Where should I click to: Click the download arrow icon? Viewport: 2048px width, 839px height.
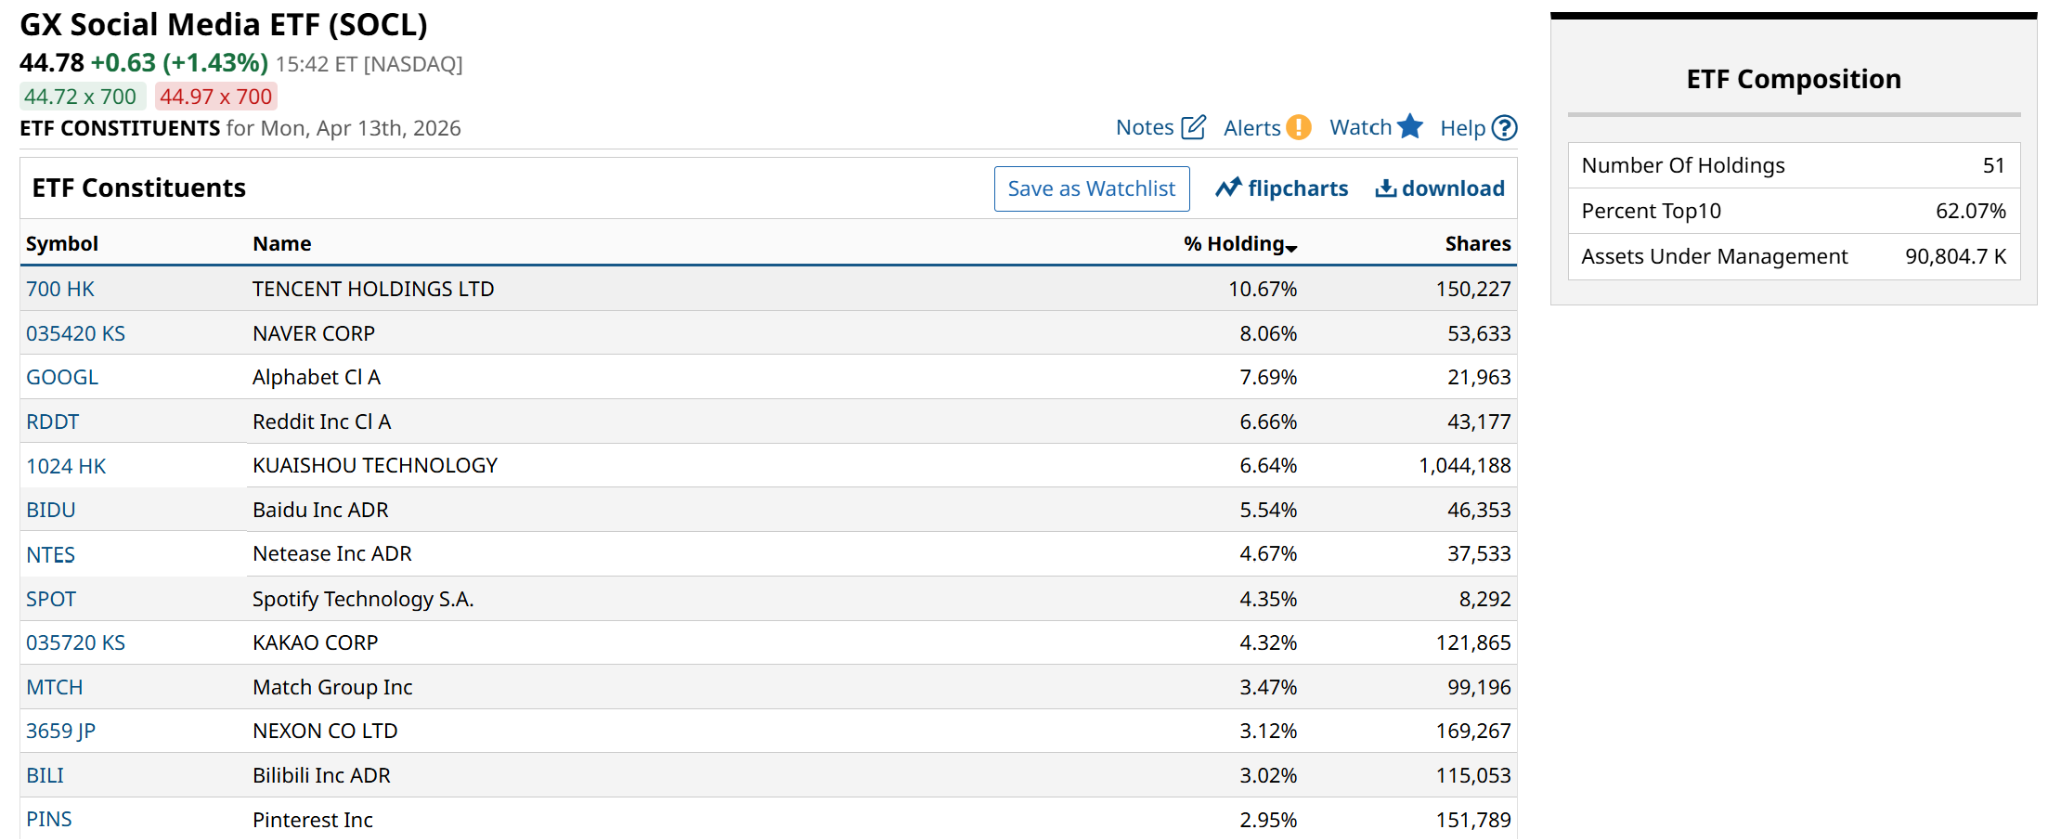[x=1385, y=188]
